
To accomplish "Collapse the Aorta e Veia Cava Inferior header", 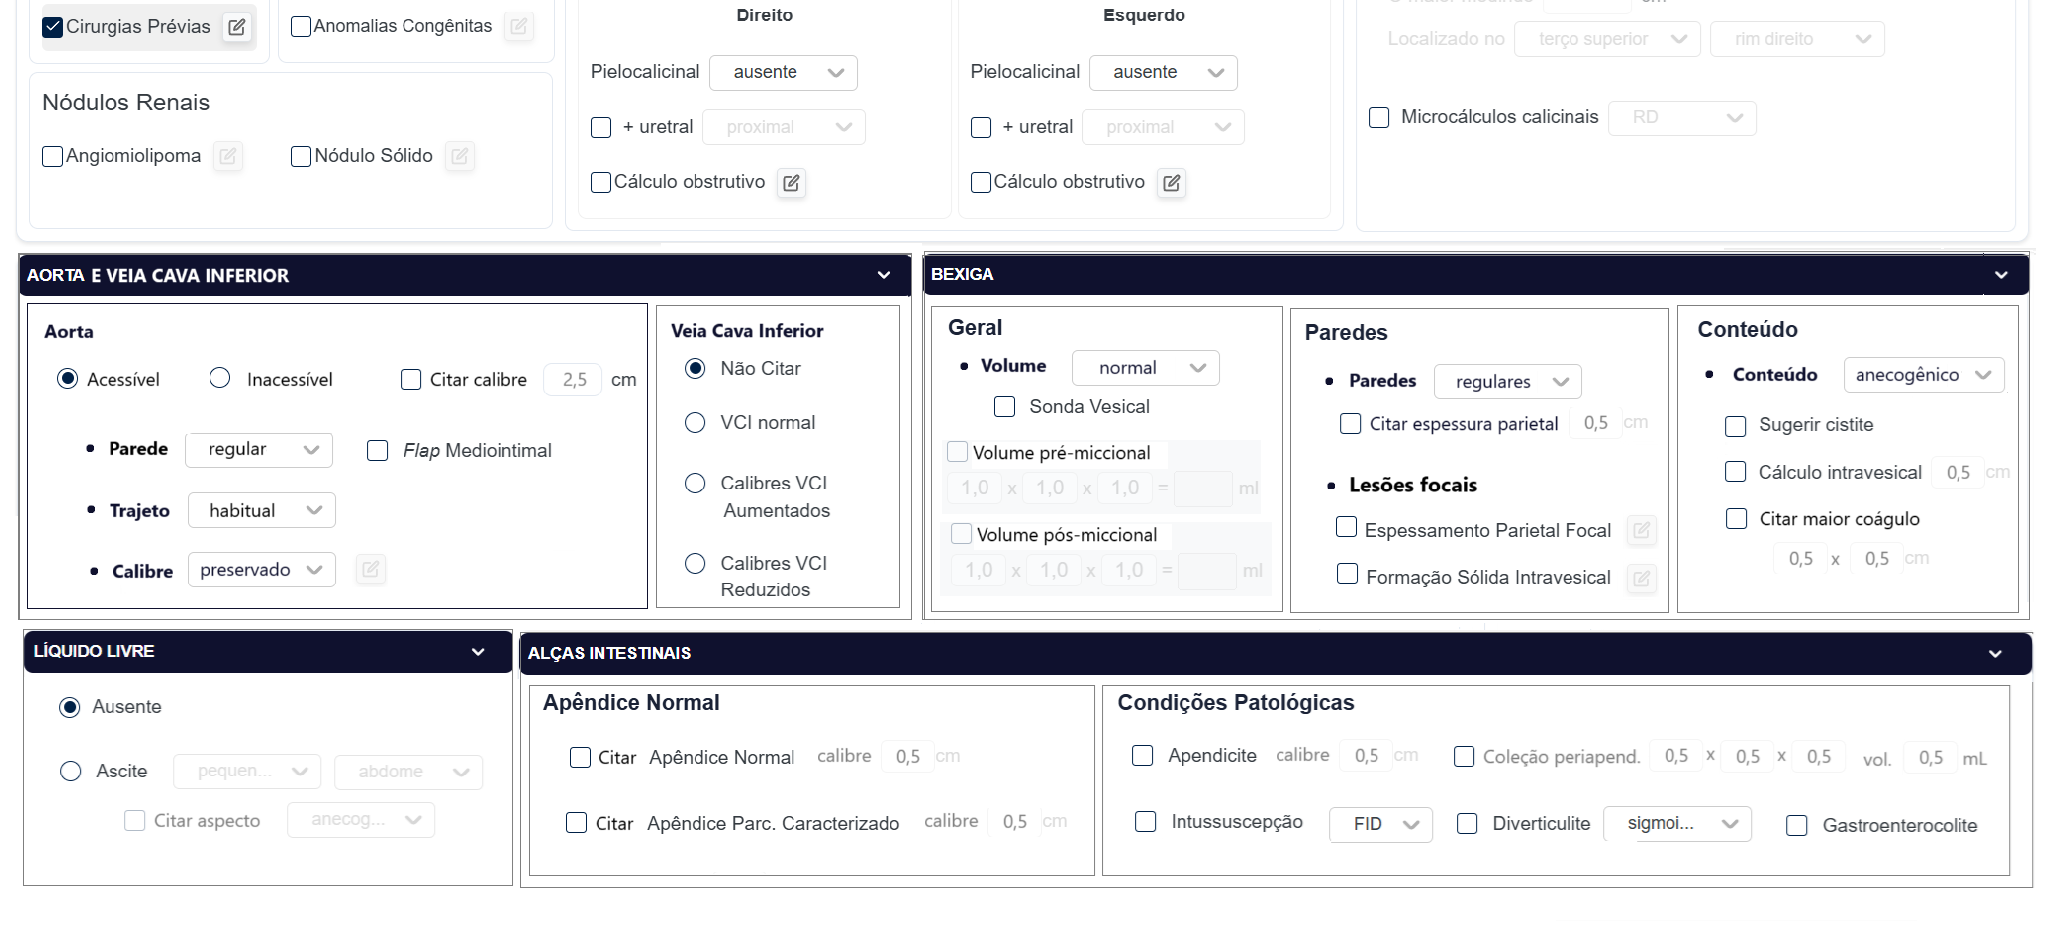I will pyautogui.click(x=884, y=275).
